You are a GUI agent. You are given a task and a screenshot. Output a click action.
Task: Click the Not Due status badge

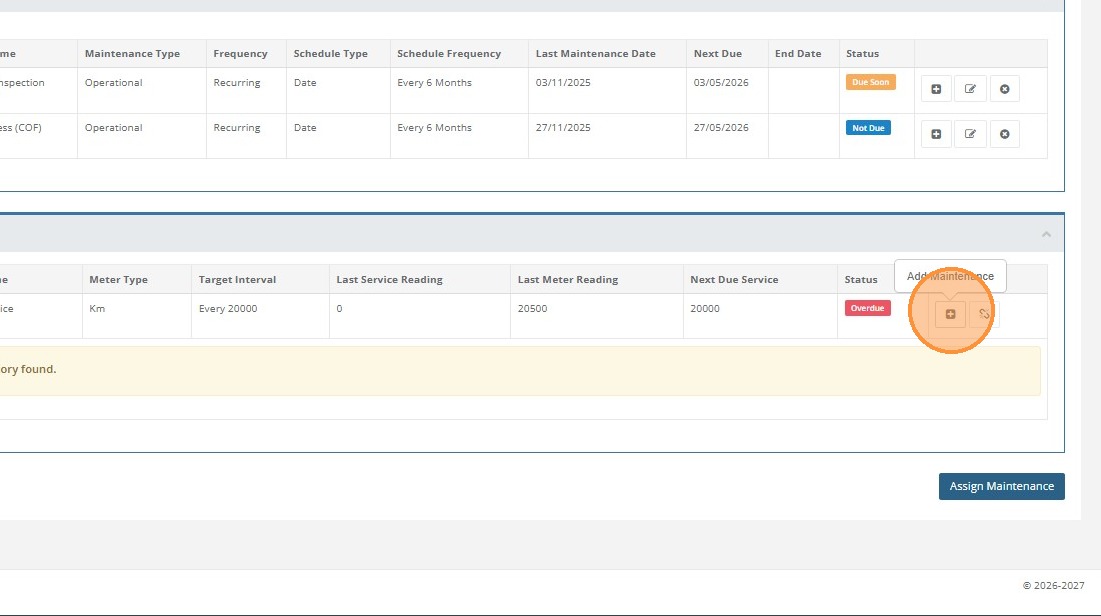point(868,128)
